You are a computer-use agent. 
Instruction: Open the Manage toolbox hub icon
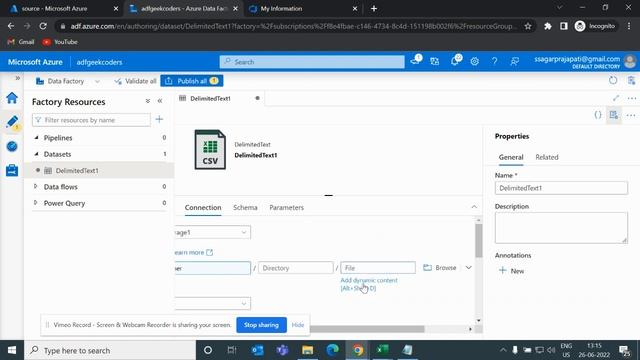point(12,170)
